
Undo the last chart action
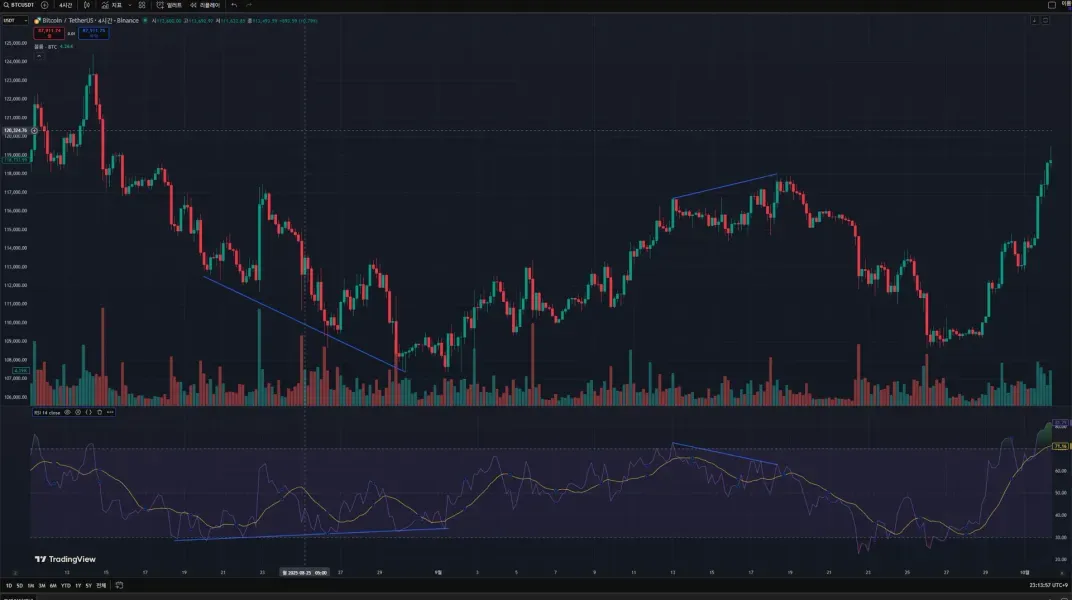pos(234,5)
